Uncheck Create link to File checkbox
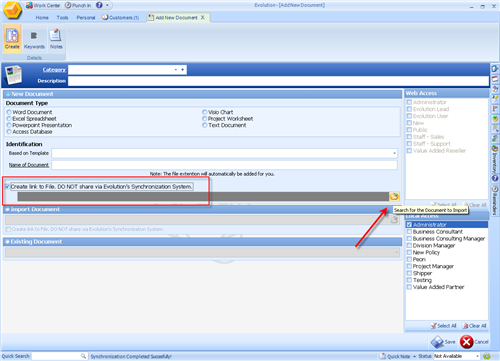500x361 pixels. coord(7,187)
